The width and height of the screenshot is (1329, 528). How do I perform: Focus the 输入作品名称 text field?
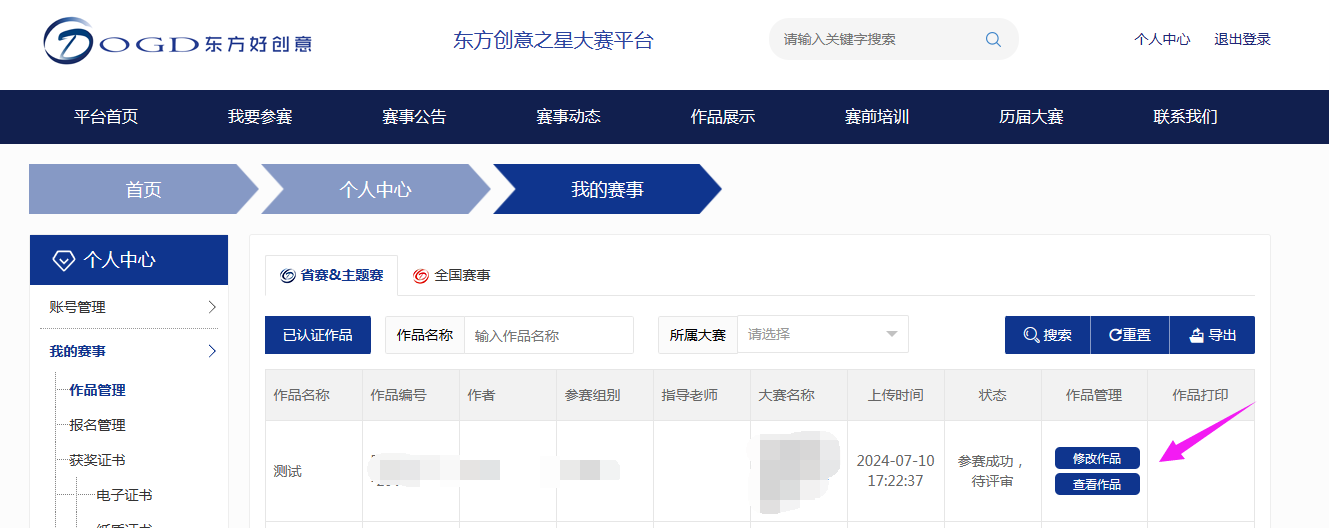(x=548, y=336)
